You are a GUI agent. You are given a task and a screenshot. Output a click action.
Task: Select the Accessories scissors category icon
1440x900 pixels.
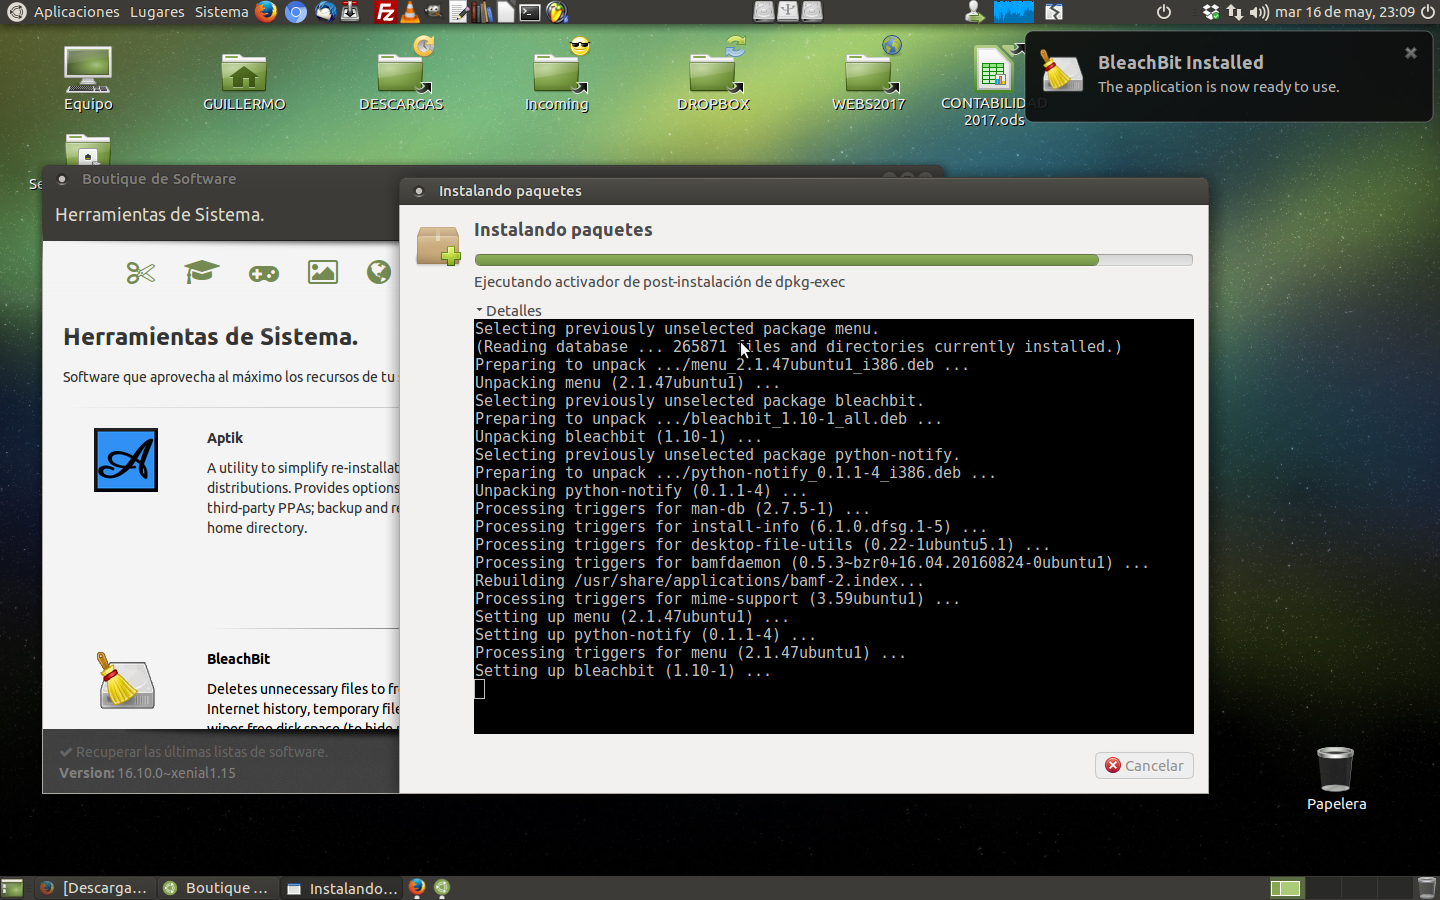[141, 272]
